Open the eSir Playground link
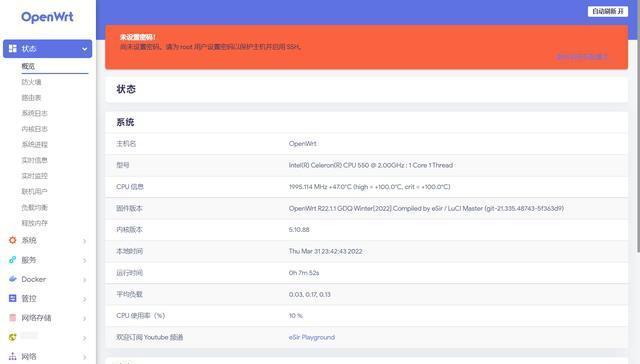Screen dimensions: 640x364 tap(312, 337)
